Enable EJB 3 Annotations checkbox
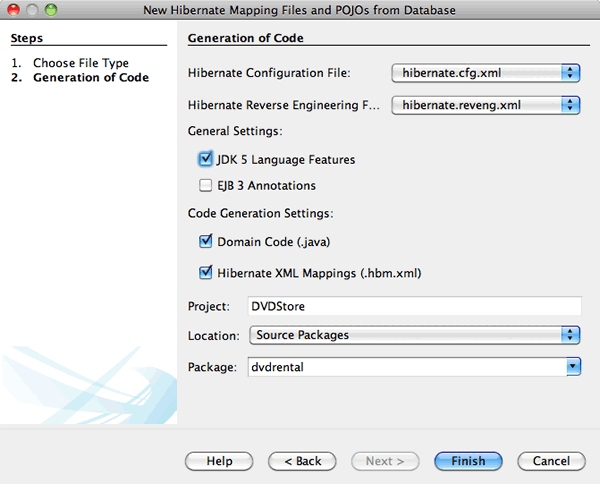 [206, 185]
